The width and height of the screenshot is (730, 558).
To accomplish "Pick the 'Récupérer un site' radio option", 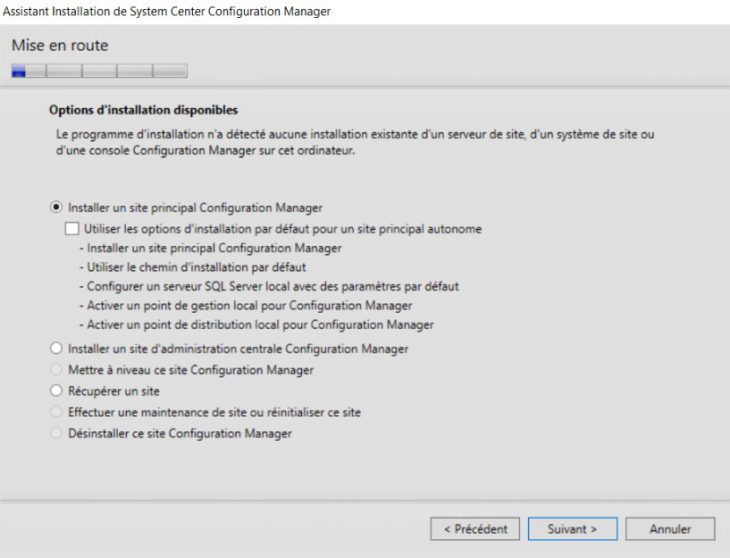I will click(55, 391).
